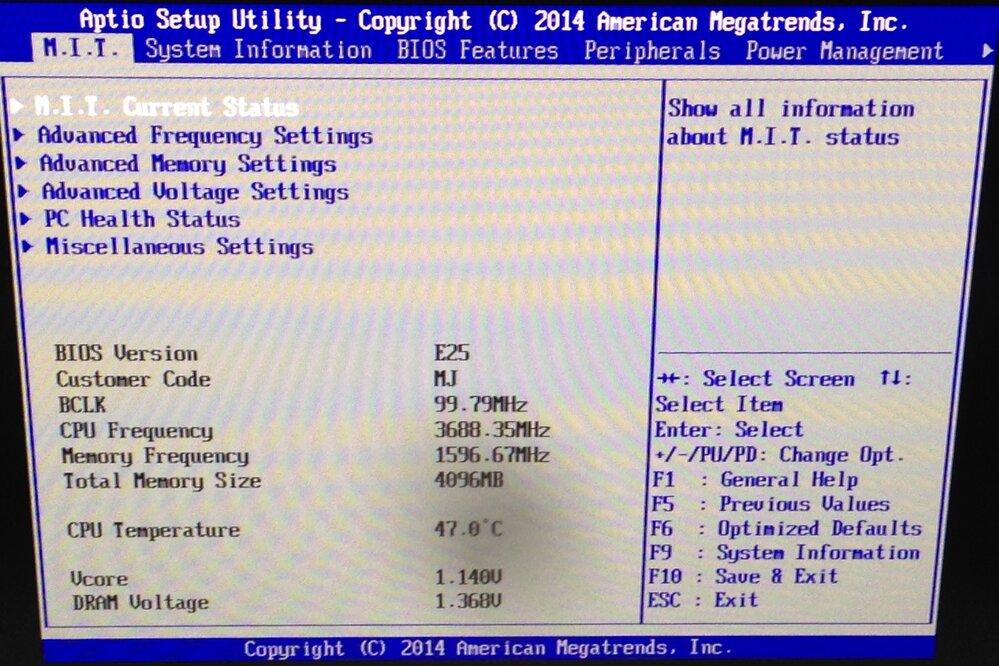Click arrow beside Advanced Frequency Settings
The height and width of the screenshot is (666, 999).
point(20,134)
